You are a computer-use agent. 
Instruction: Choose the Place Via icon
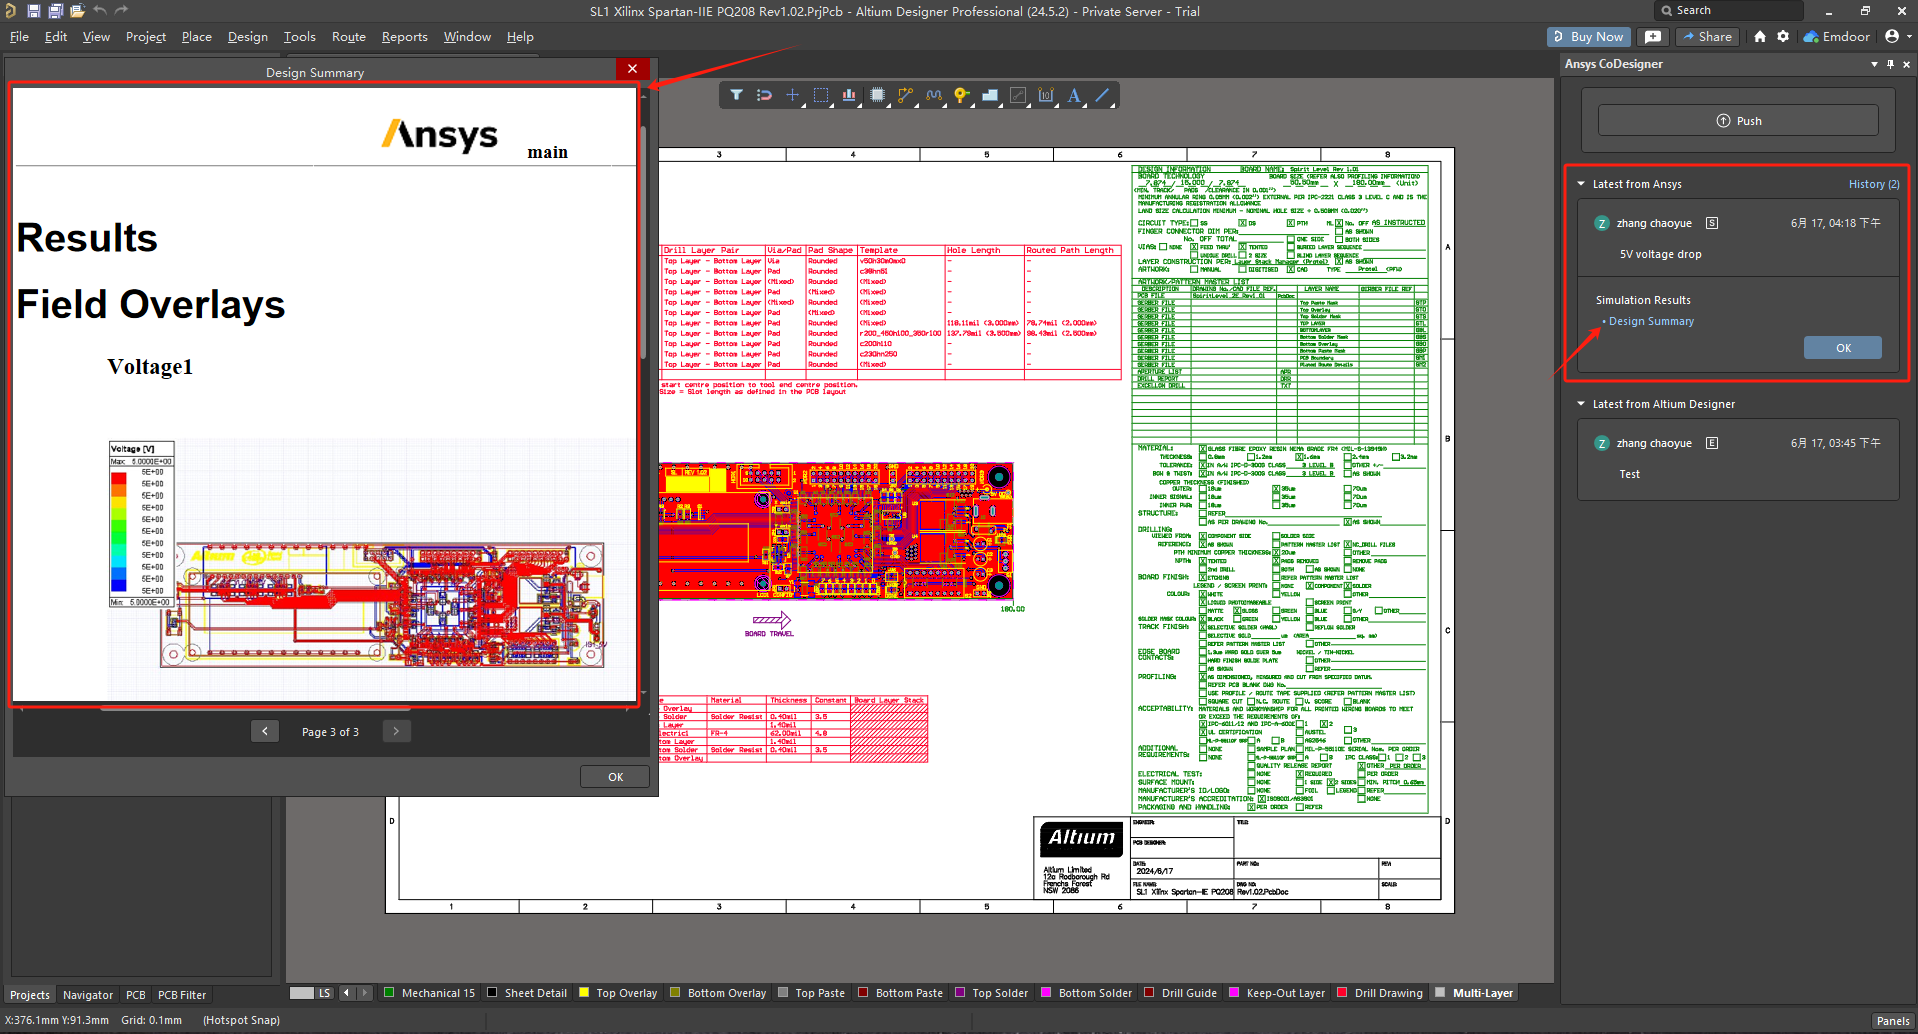point(961,96)
